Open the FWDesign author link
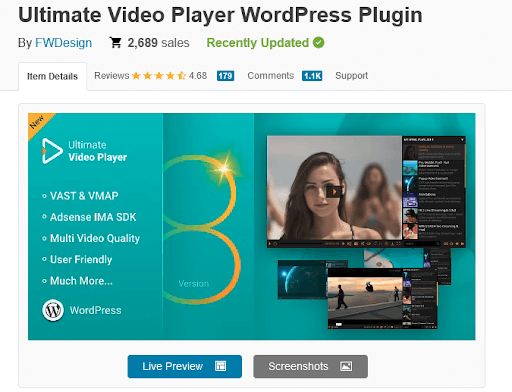 tap(63, 43)
